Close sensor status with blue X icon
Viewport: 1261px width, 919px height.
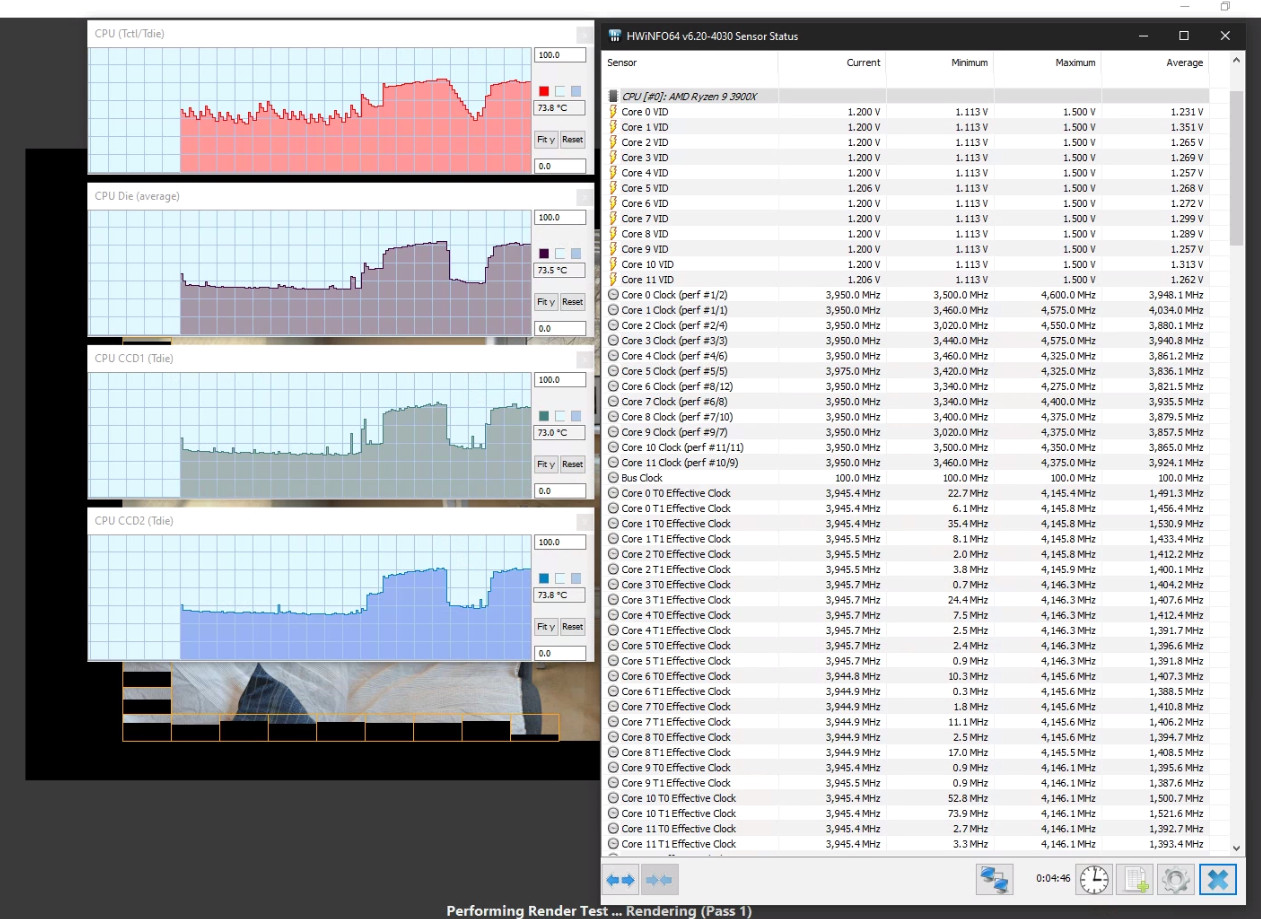[1218, 880]
